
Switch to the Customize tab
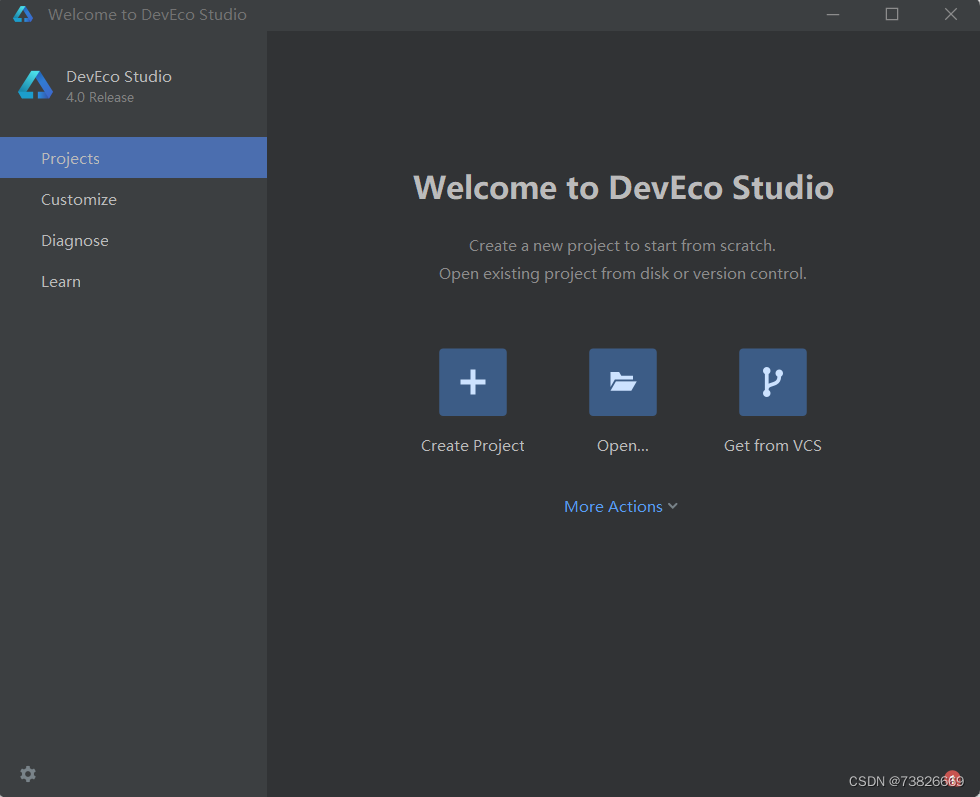point(133,199)
